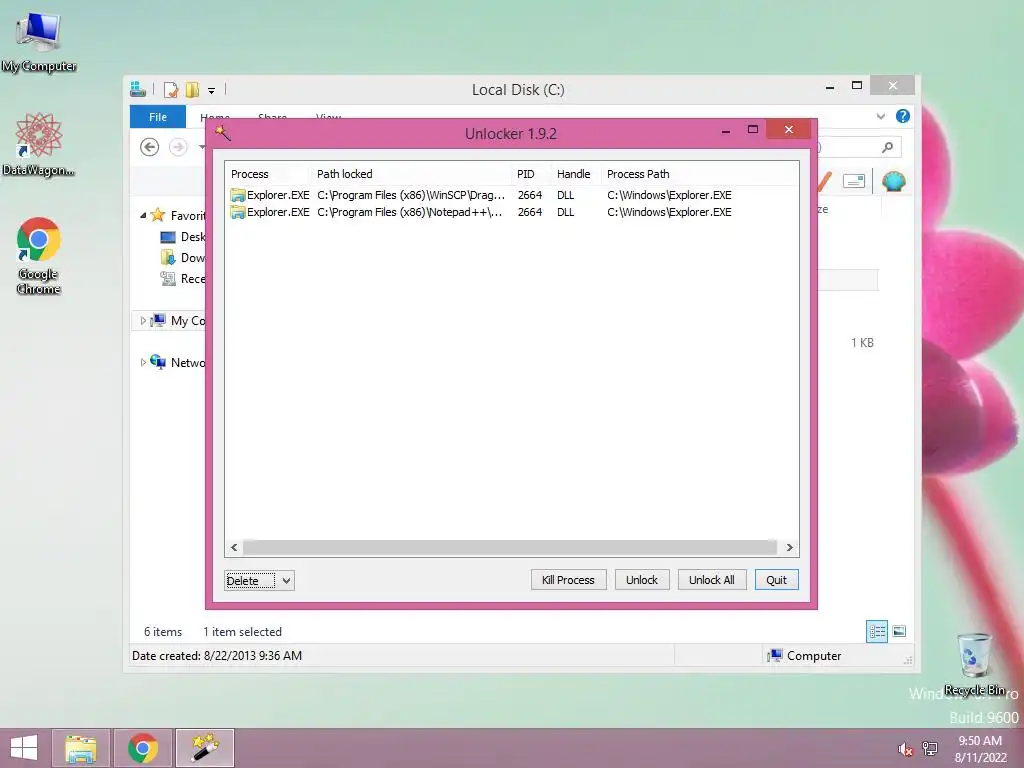Collapse the Favorites tree node
Screen dimensions: 1024x768
143,215
